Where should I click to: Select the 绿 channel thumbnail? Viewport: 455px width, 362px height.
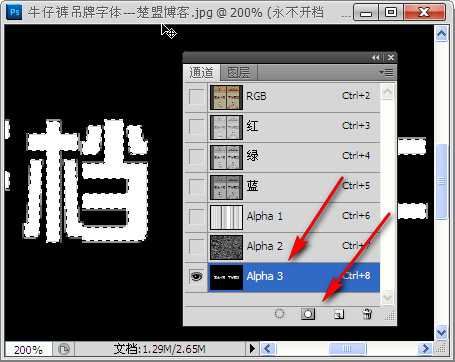(226, 157)
